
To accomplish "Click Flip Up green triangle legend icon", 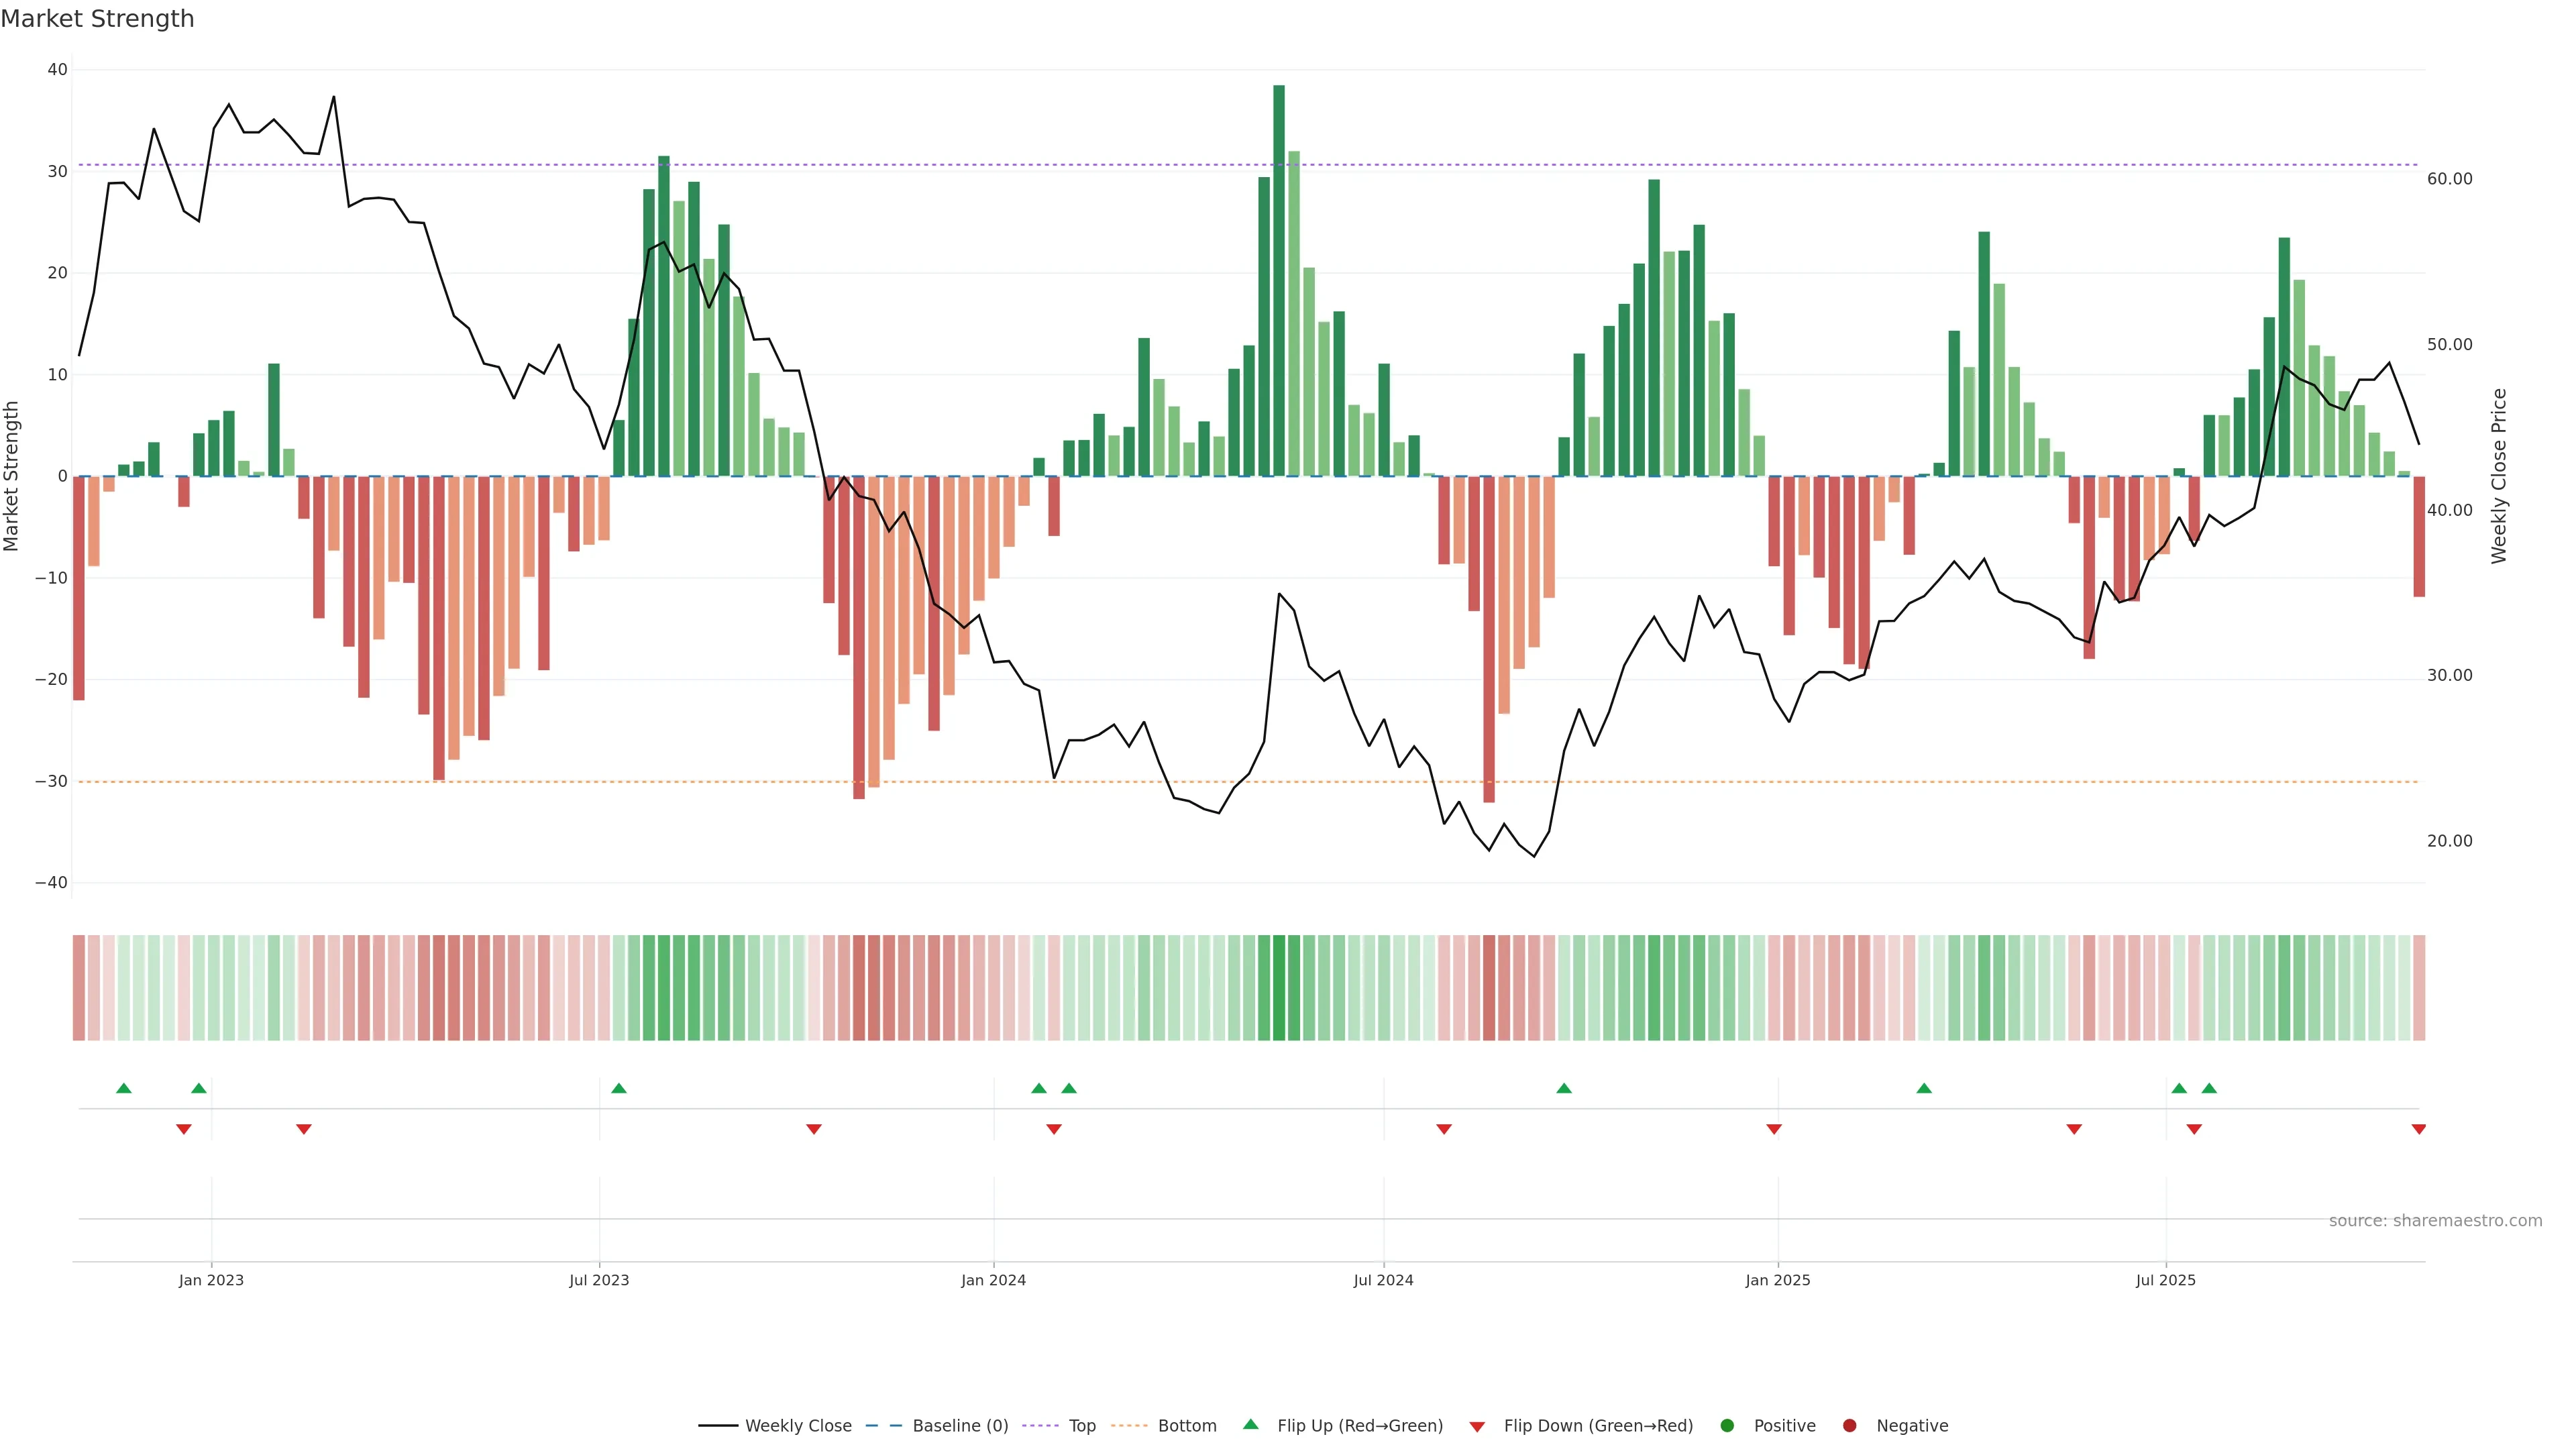I will [x=1250, y=1425].
